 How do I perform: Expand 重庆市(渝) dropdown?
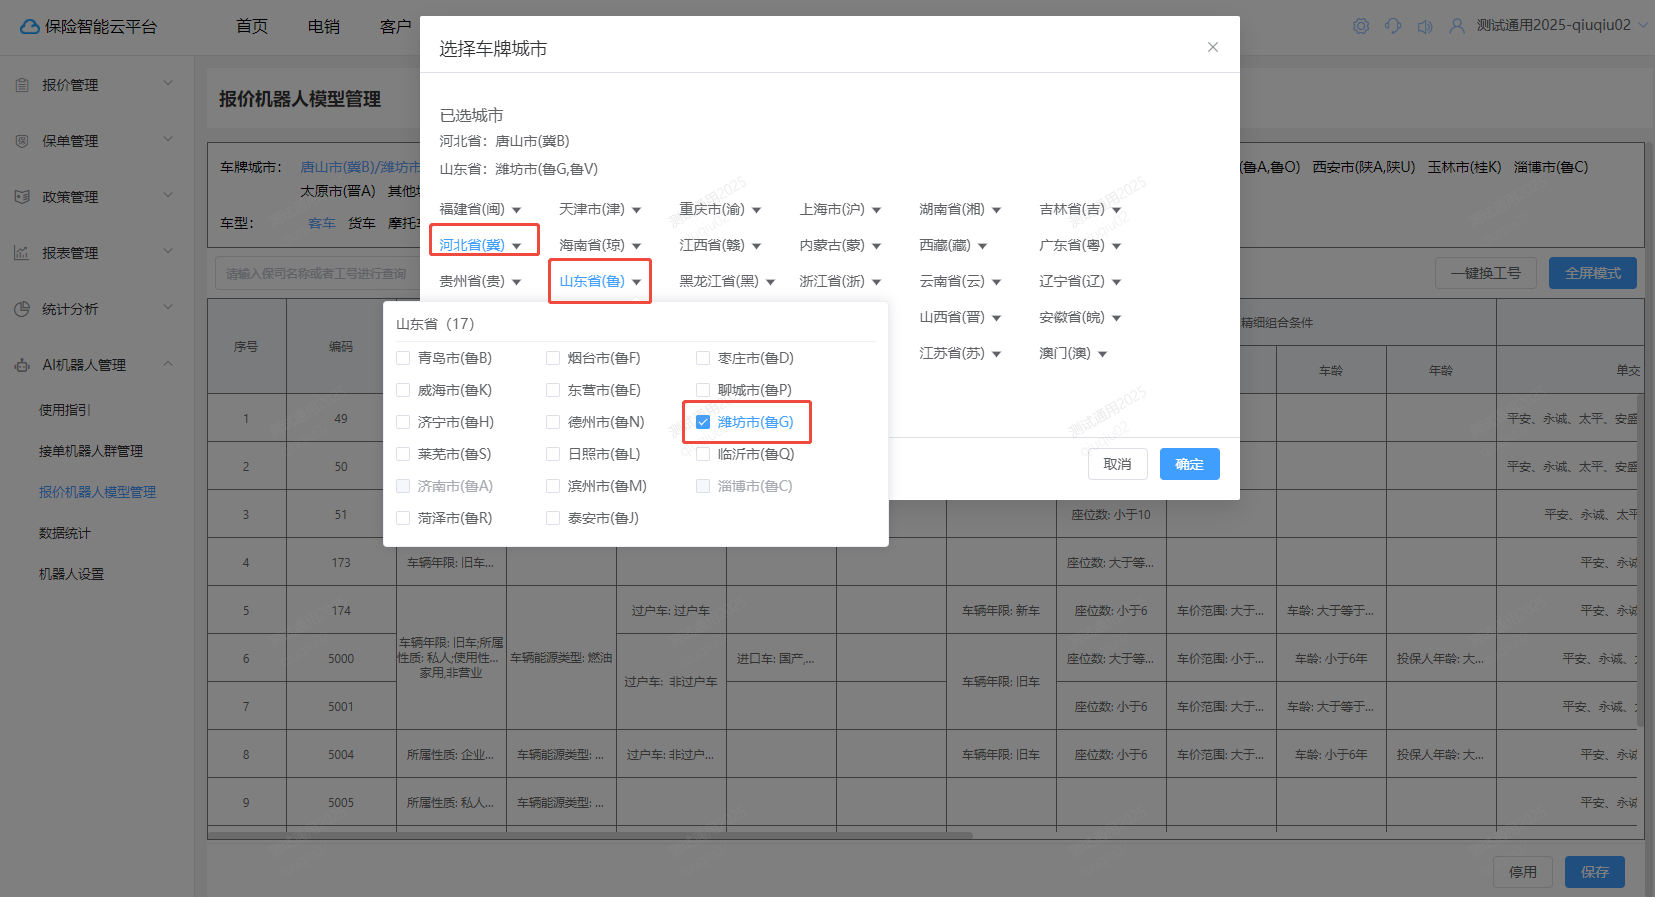coord(720,209)
